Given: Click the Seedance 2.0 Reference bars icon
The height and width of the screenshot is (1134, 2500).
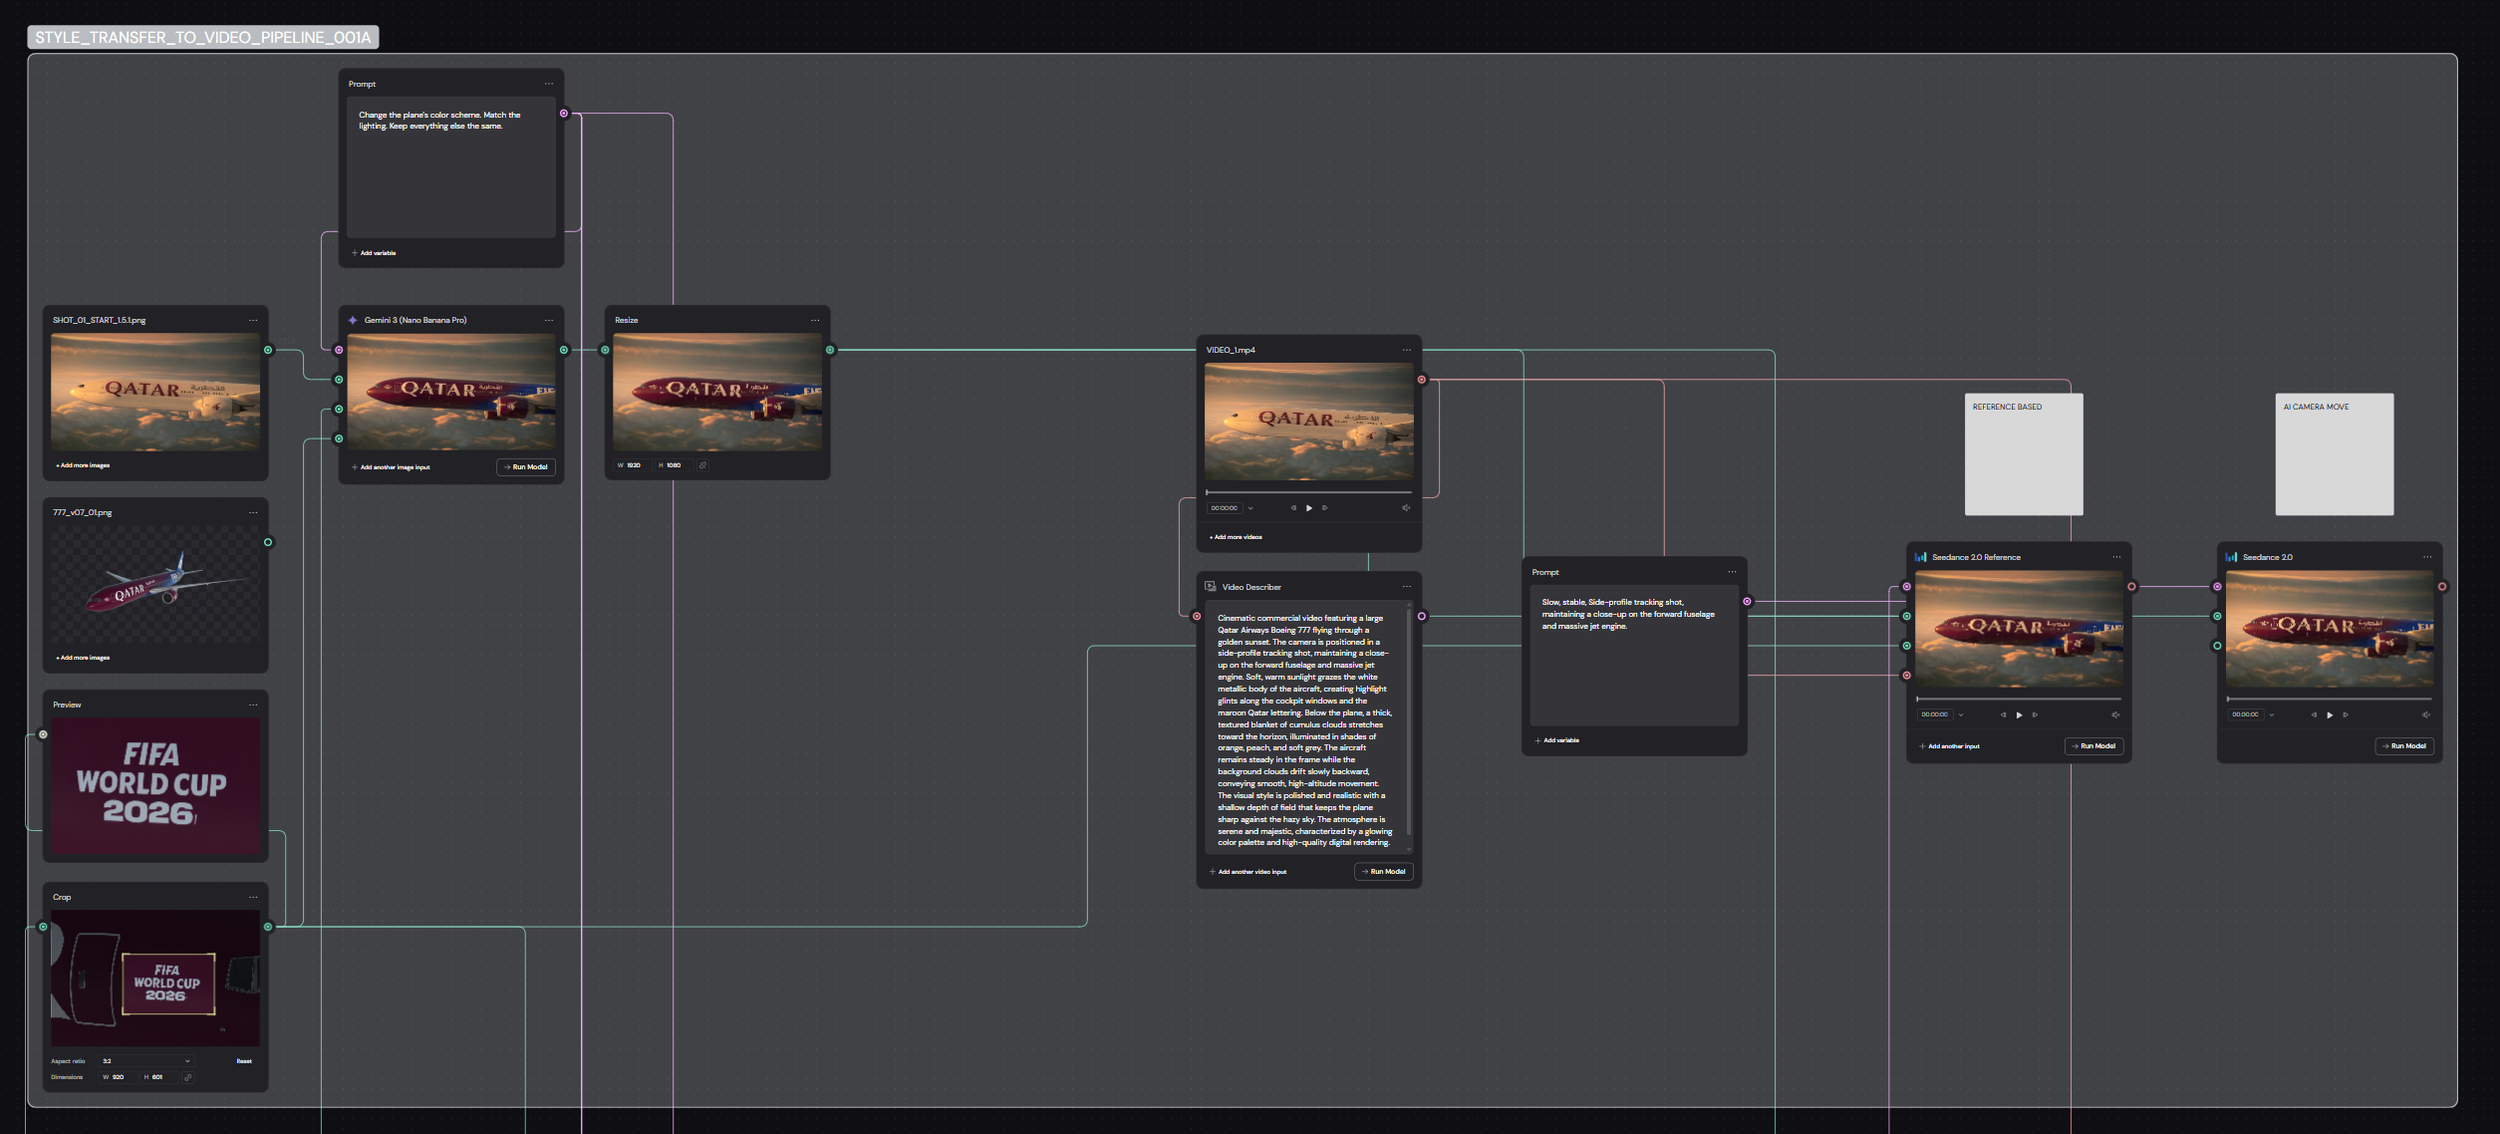Looking at the screenshot, I should pos(1921,557).
